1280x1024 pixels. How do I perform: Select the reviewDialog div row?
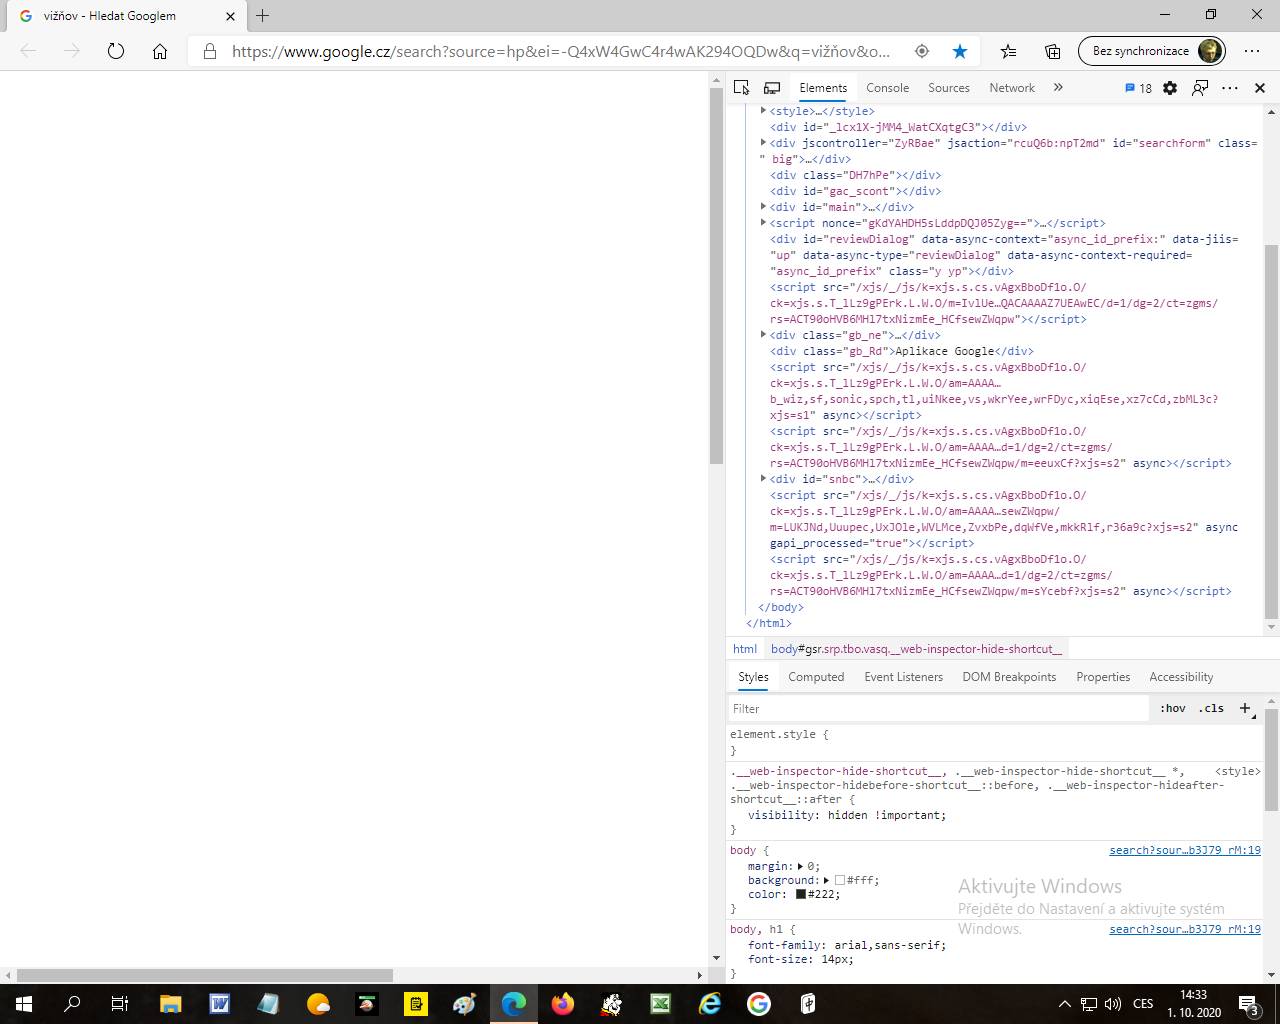coord(1003,255)
